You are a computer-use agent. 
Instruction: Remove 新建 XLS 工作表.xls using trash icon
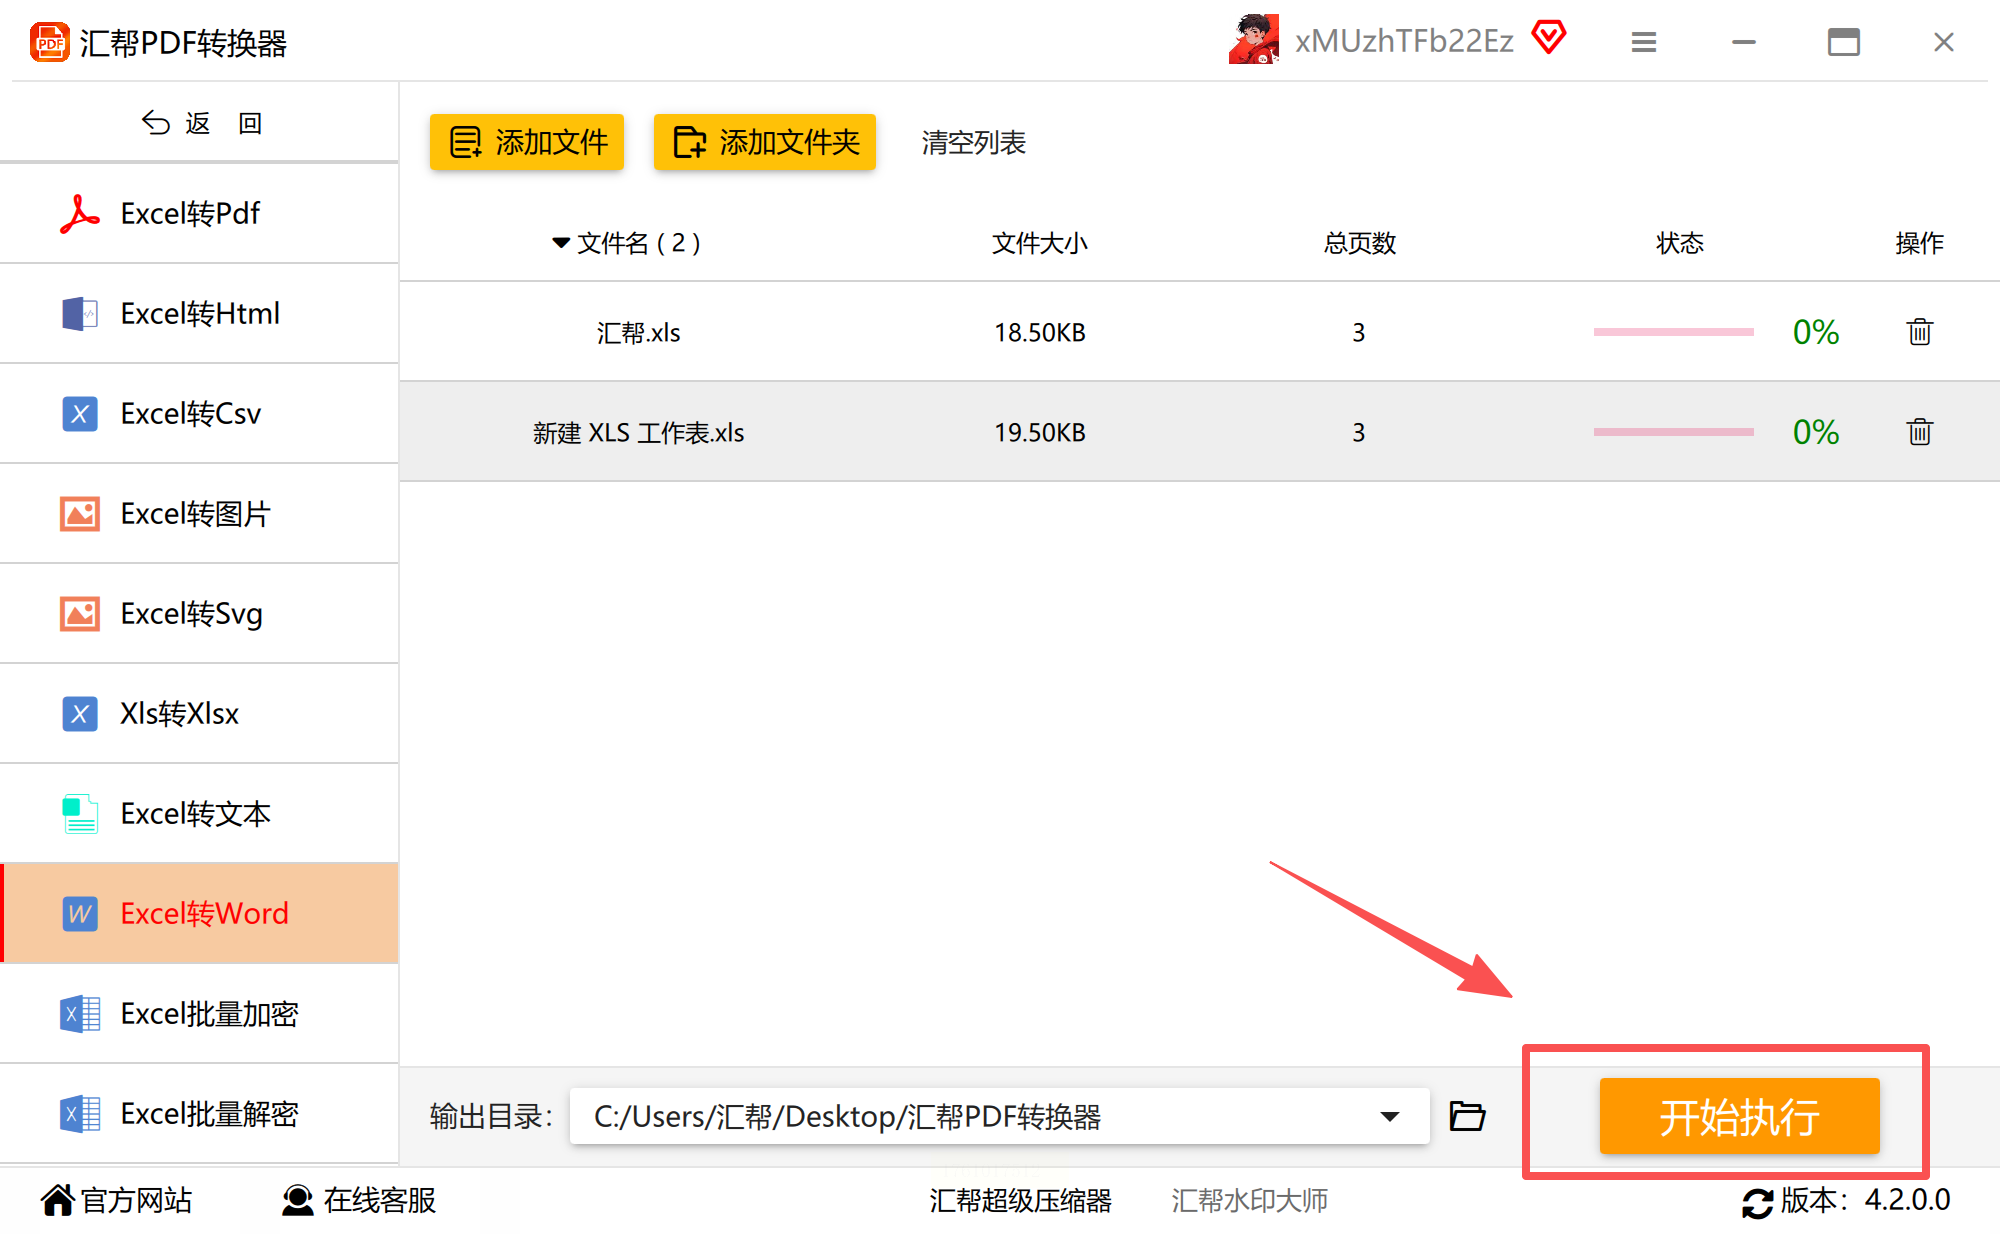(x=1919, y=432)
